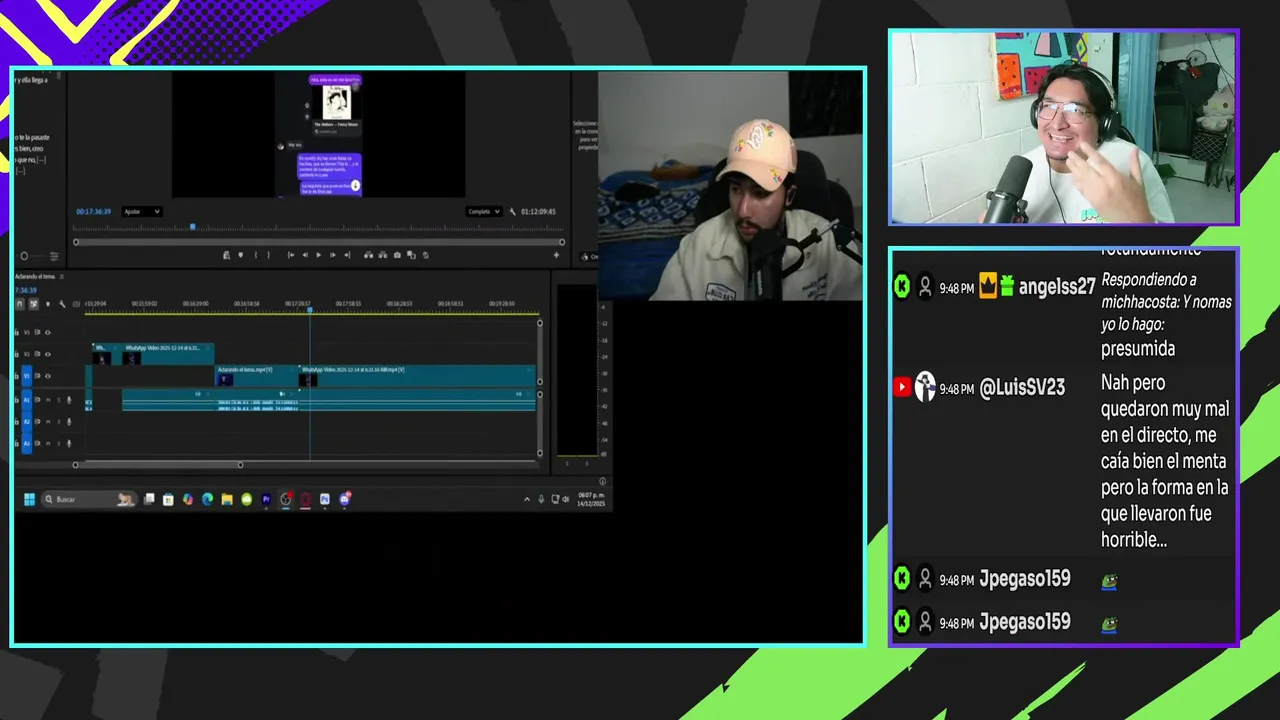Click the Mark In bracket icon
This screenshot has width=1280, height=720.
256,255
